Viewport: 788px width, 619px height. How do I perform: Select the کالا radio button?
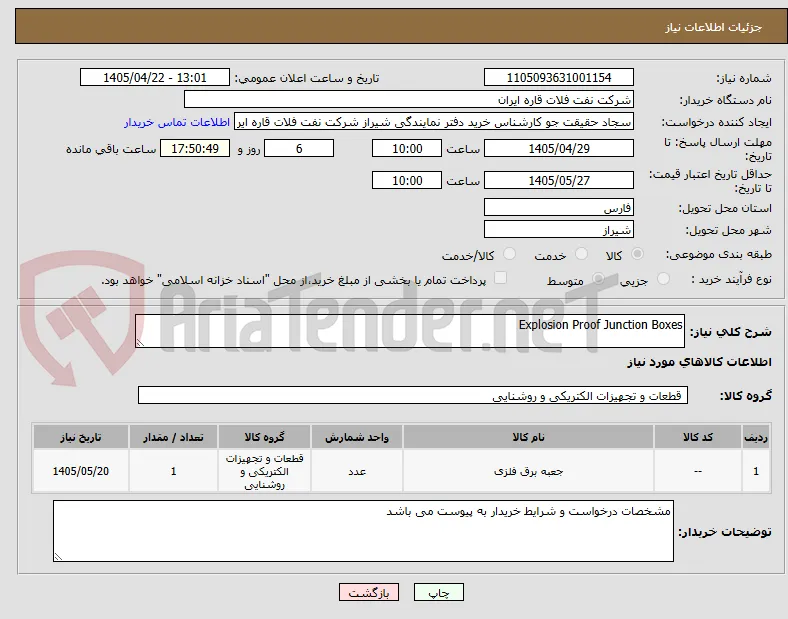pyautogui.click(x=637, y=254)
